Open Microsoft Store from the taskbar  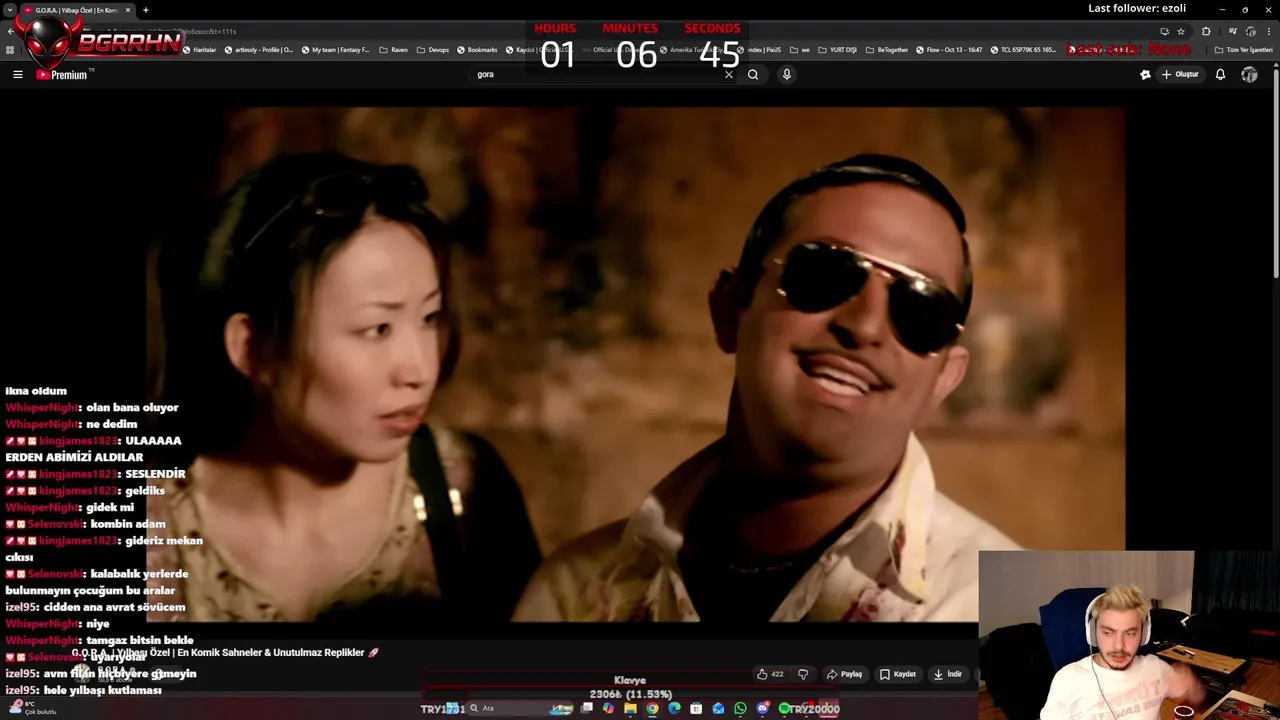coord(696,708)
